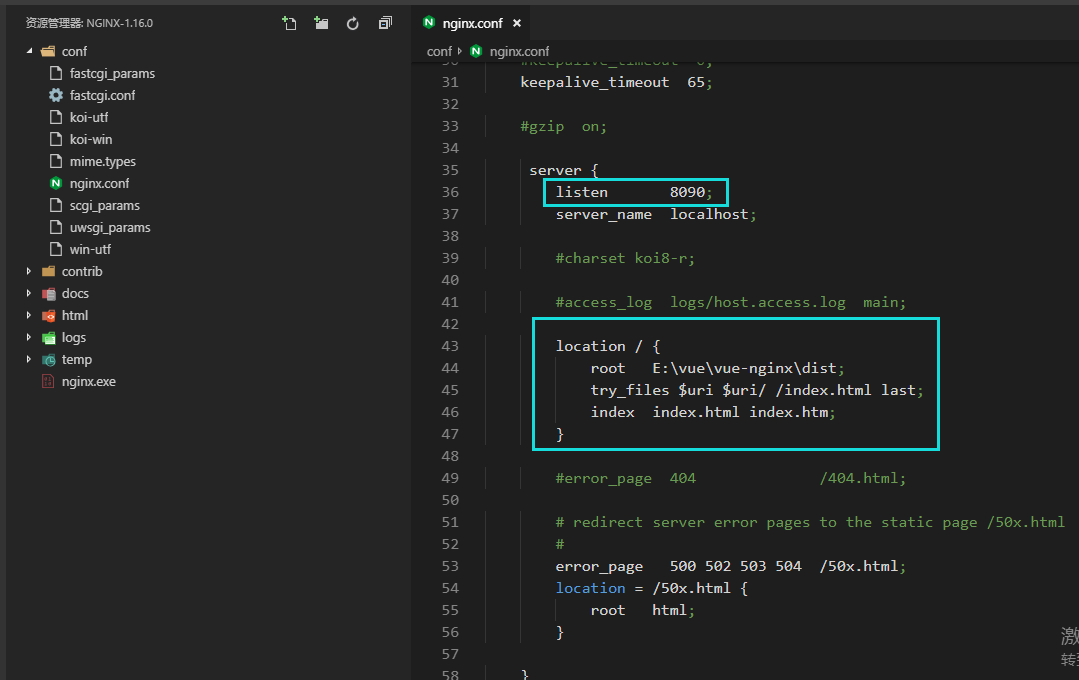Click the port value 8090

687,192
